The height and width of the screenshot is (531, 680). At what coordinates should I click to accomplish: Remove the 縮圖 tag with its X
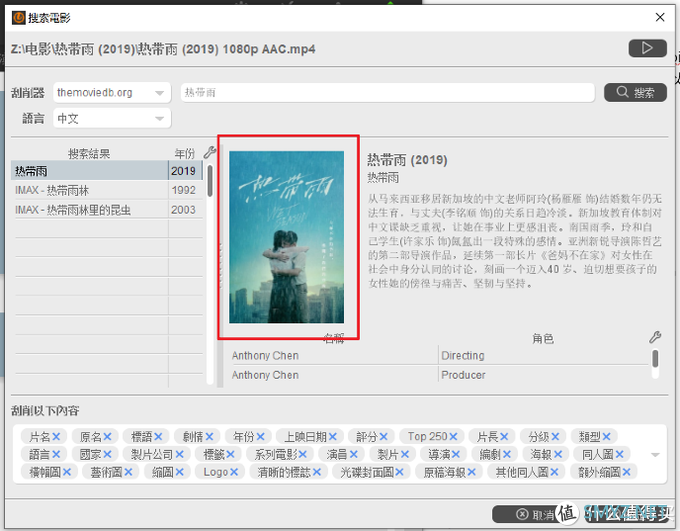pos(180,472)
